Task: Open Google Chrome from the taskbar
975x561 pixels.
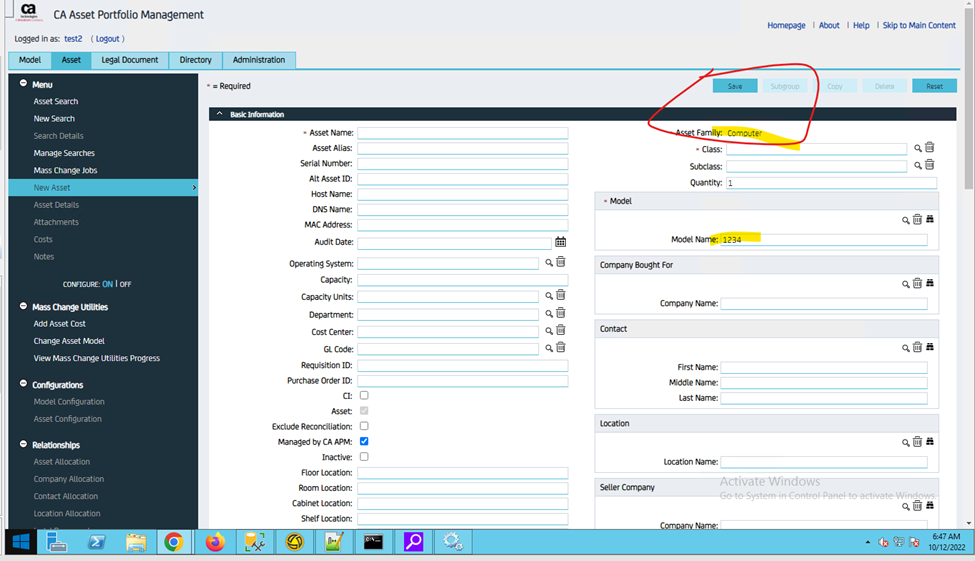Action: (x=173, y=542)
